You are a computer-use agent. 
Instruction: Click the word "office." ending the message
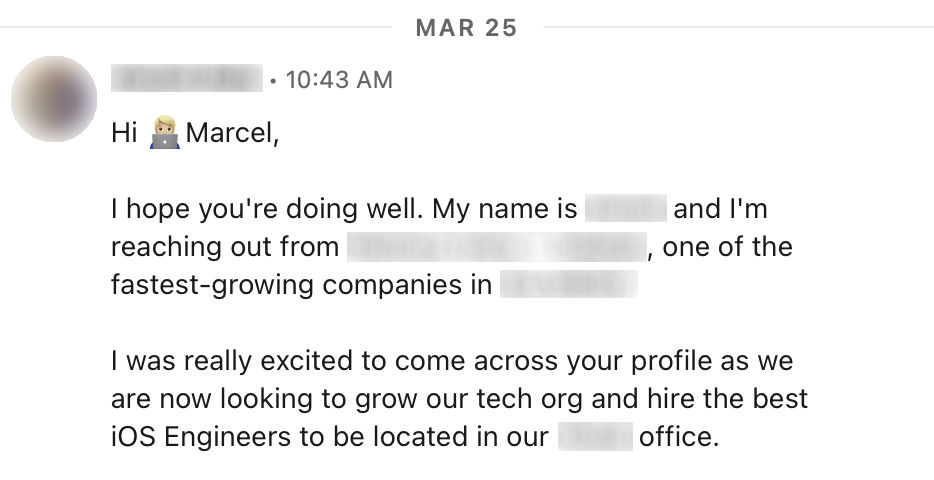pyautogui.click(x=679, y=437)
